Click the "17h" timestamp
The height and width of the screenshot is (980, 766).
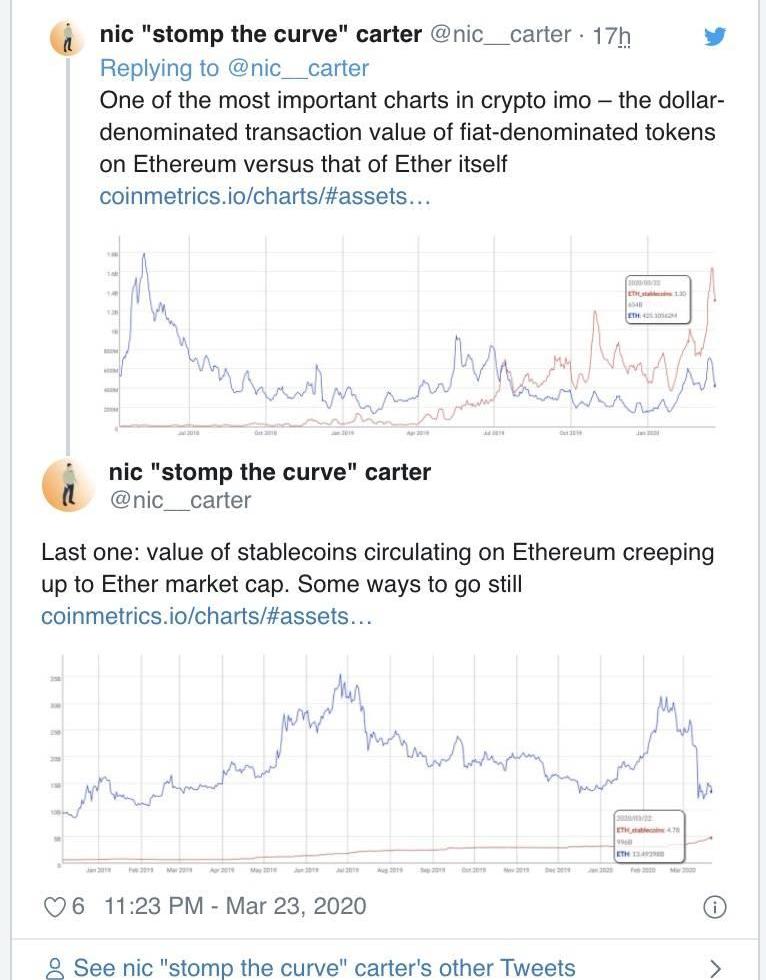(x=611, y=36)
